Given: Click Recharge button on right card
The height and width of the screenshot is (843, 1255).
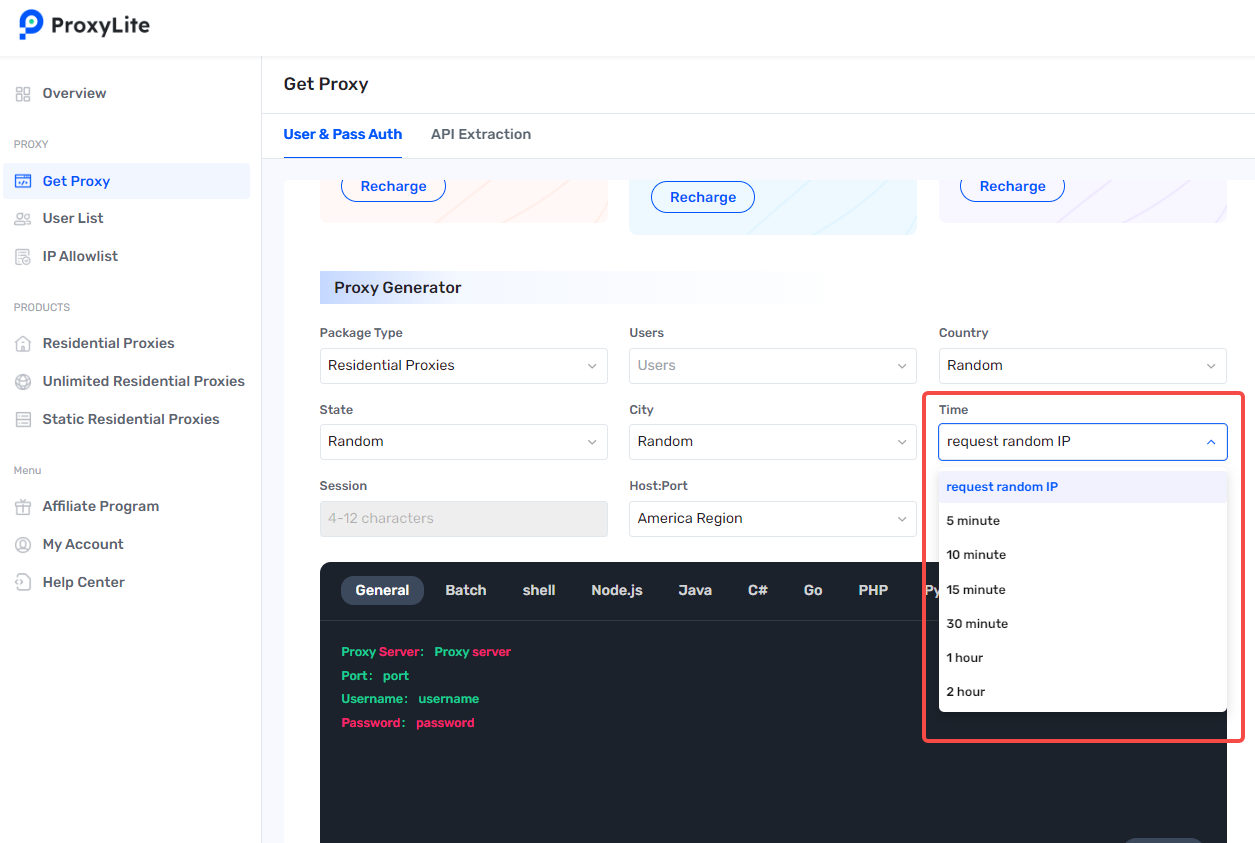Looking at the screenshot, I should click(1012, 187).
